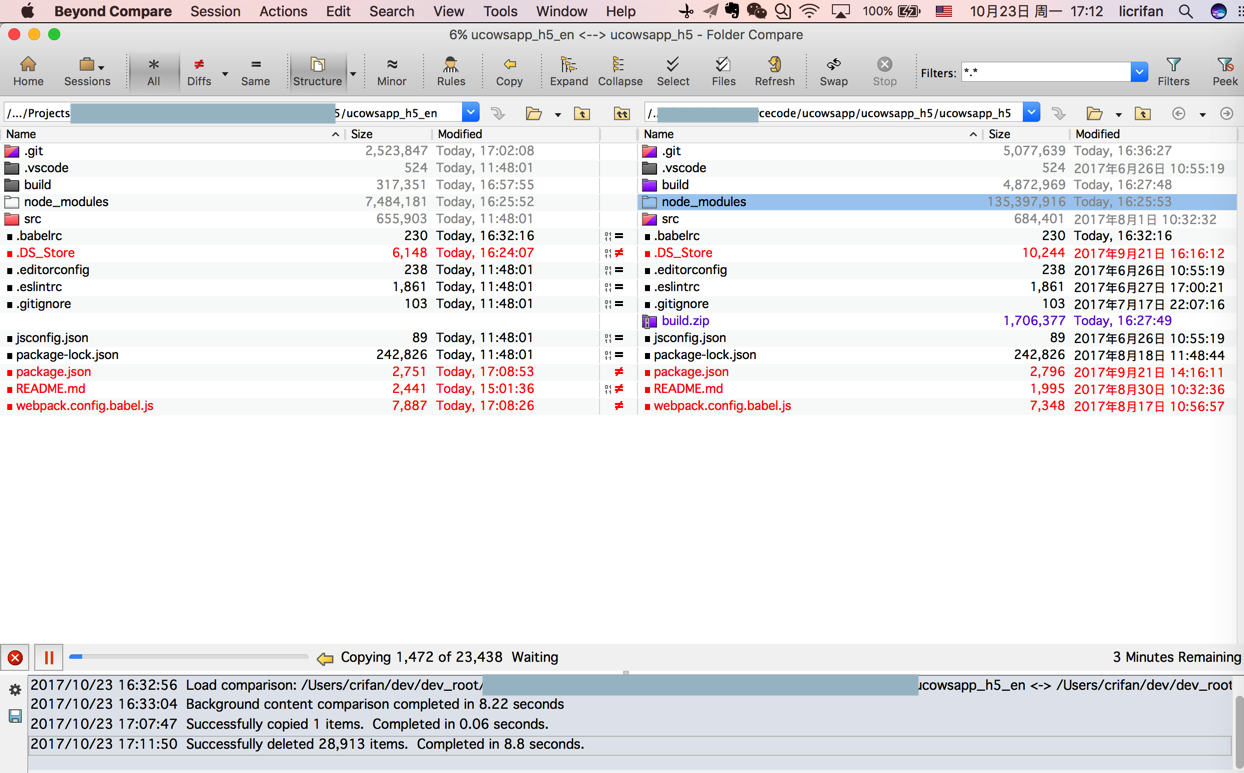Click the Copy toolbar icon
Image resolution: width=1244 pixels, height=773 pixels.
click(509, 71)
